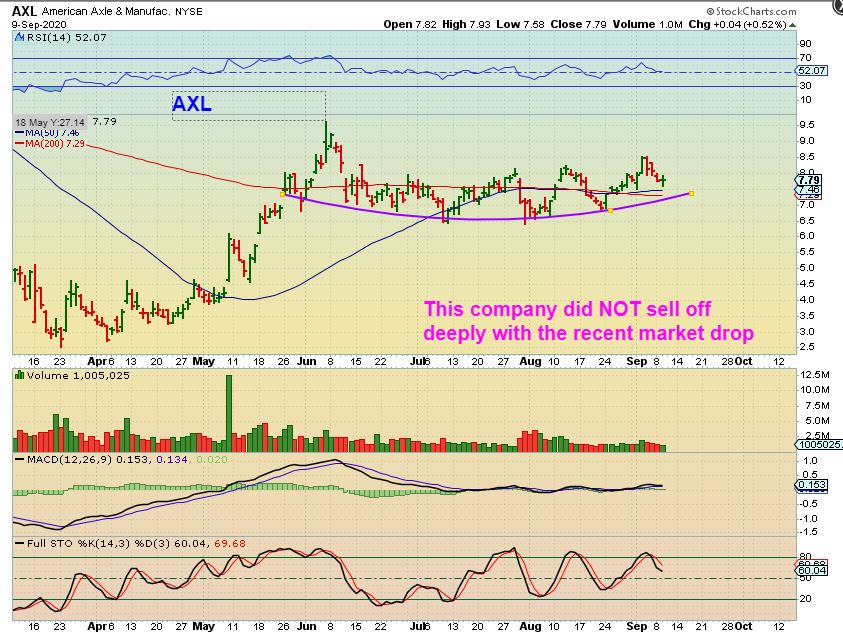Click the MA(200) 7.29 legend entry
The width and height of the screenshot is (843, 635).
click(x=49, y=144)
